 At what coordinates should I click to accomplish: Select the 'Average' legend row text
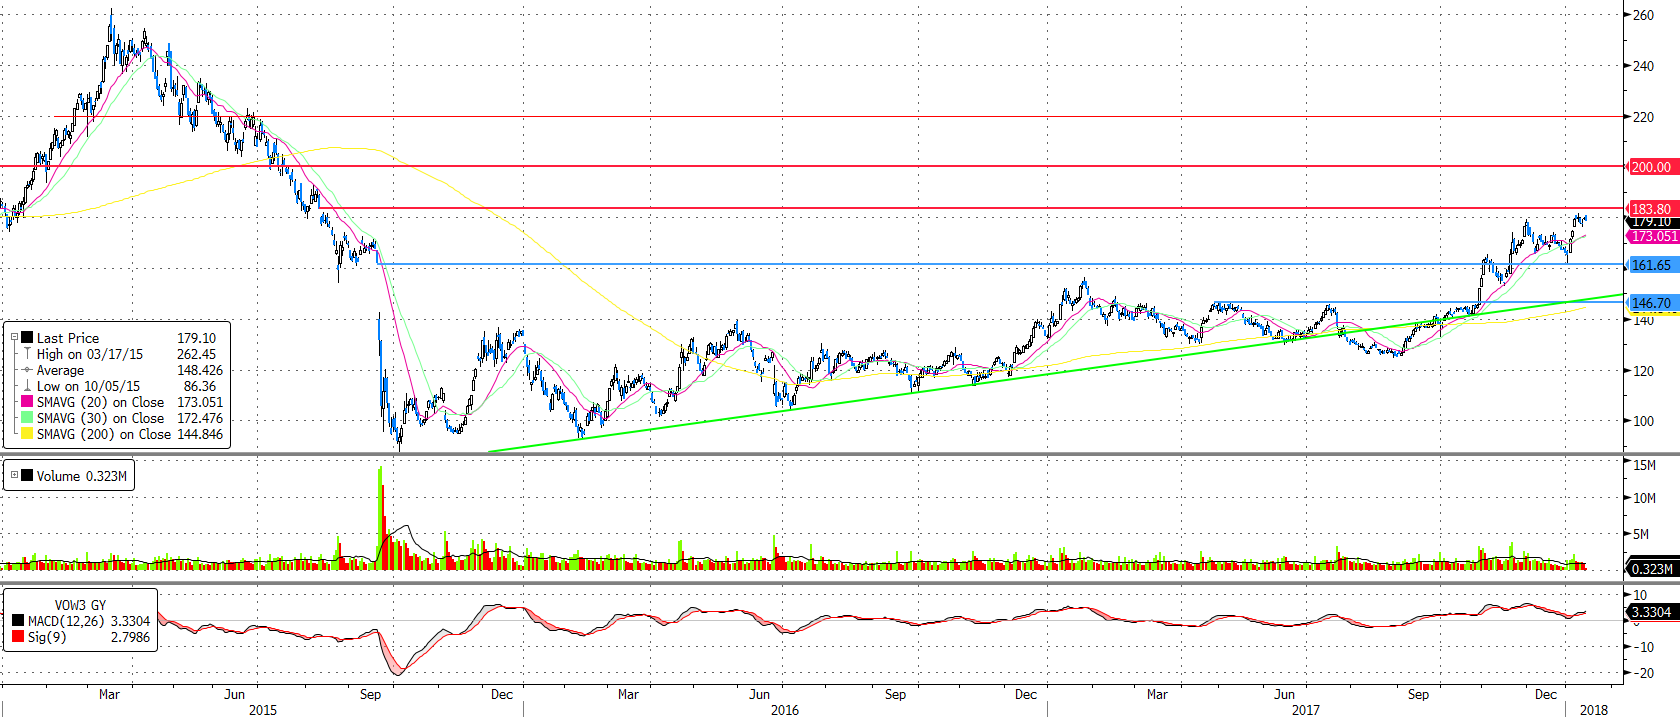60,370
